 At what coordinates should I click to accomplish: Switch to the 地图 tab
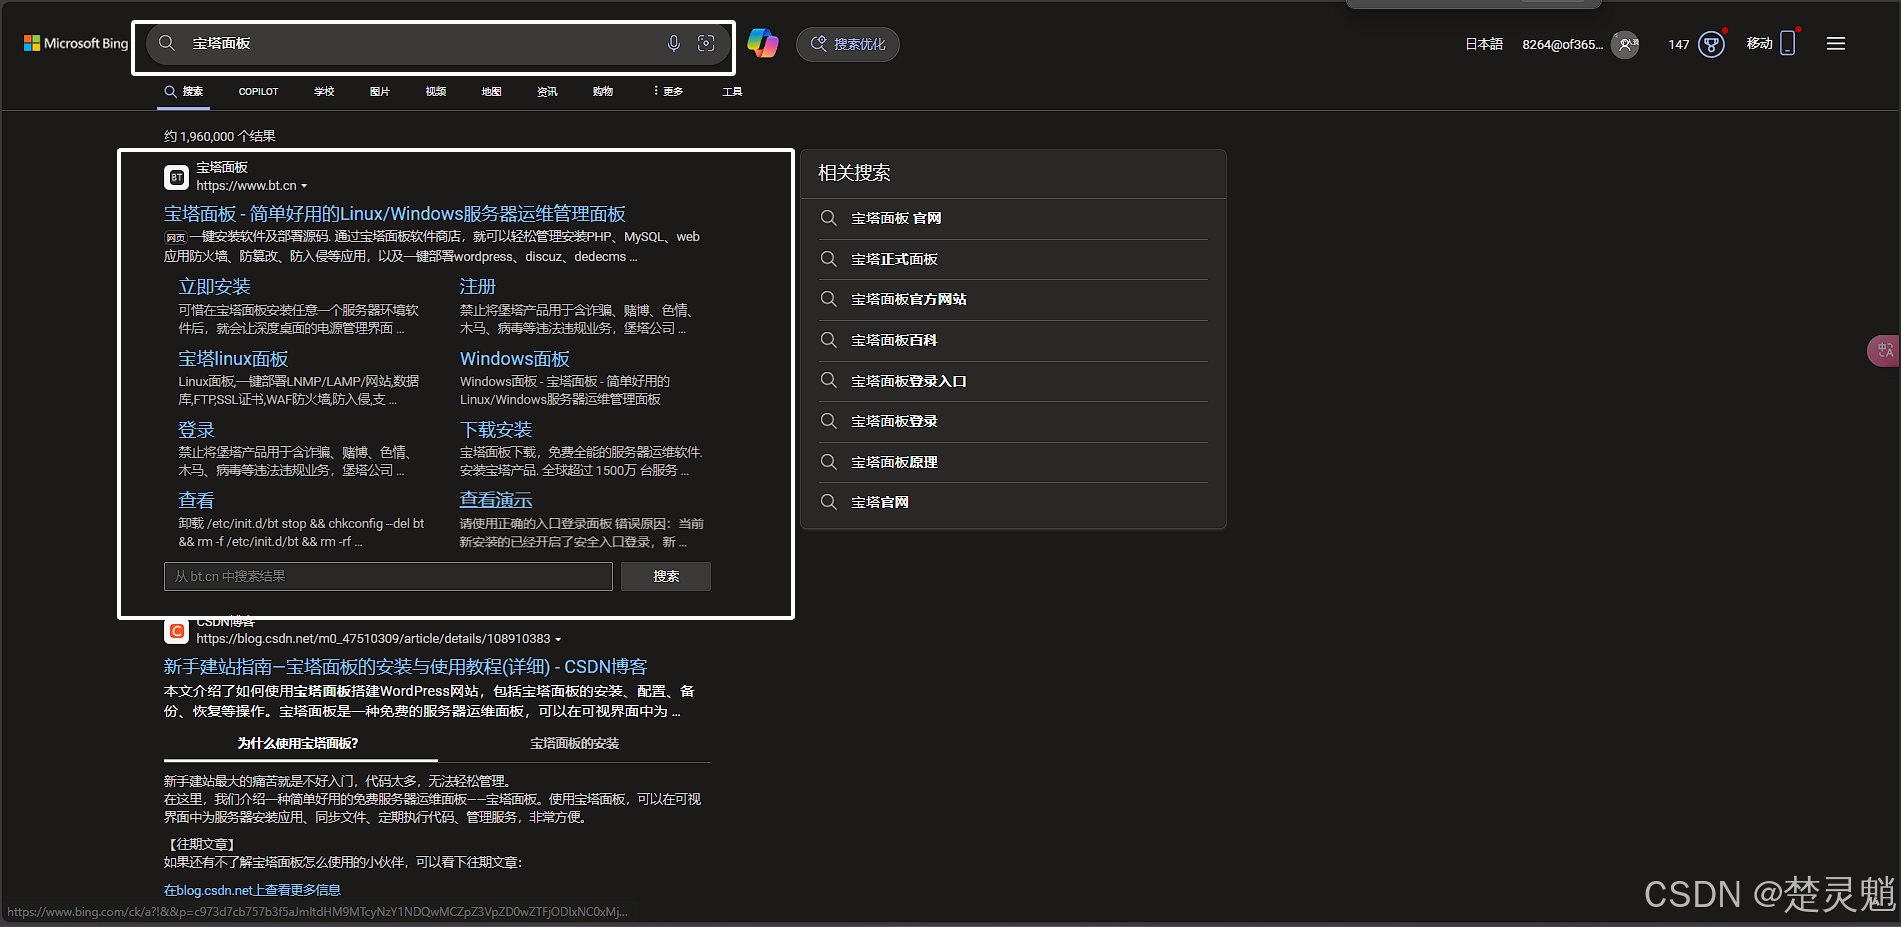[491, 91]
